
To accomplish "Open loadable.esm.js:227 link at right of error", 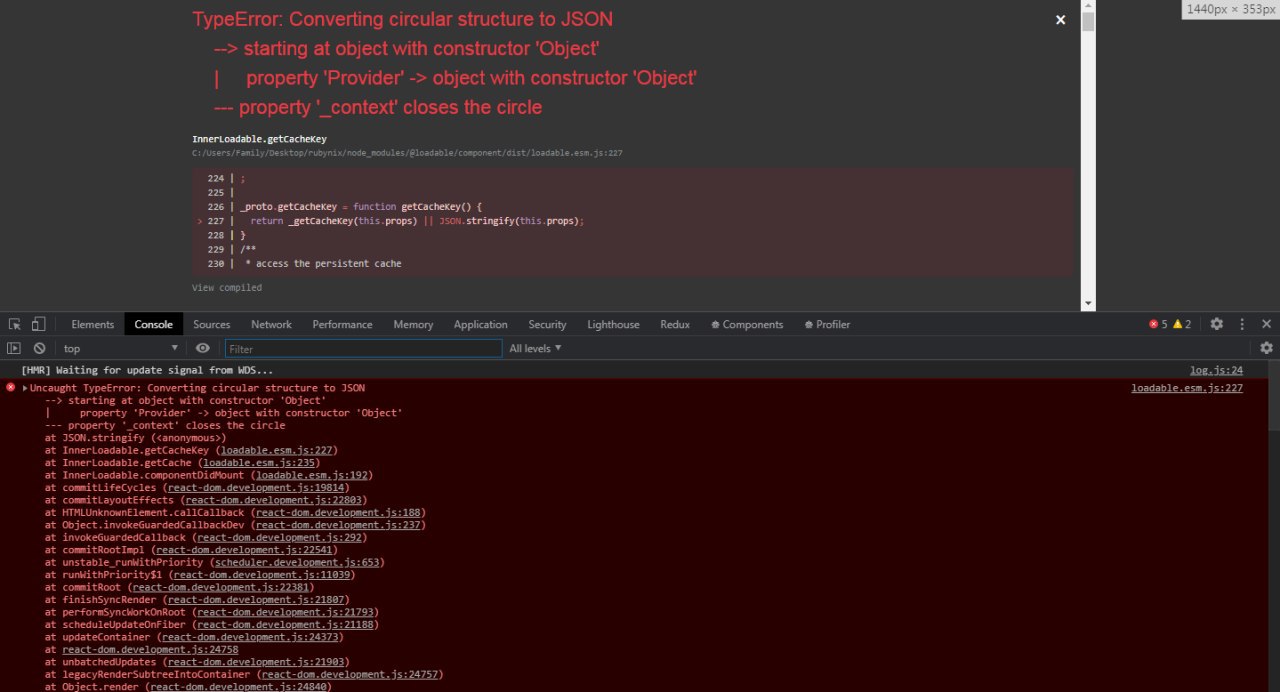I will coord(1187,388).
